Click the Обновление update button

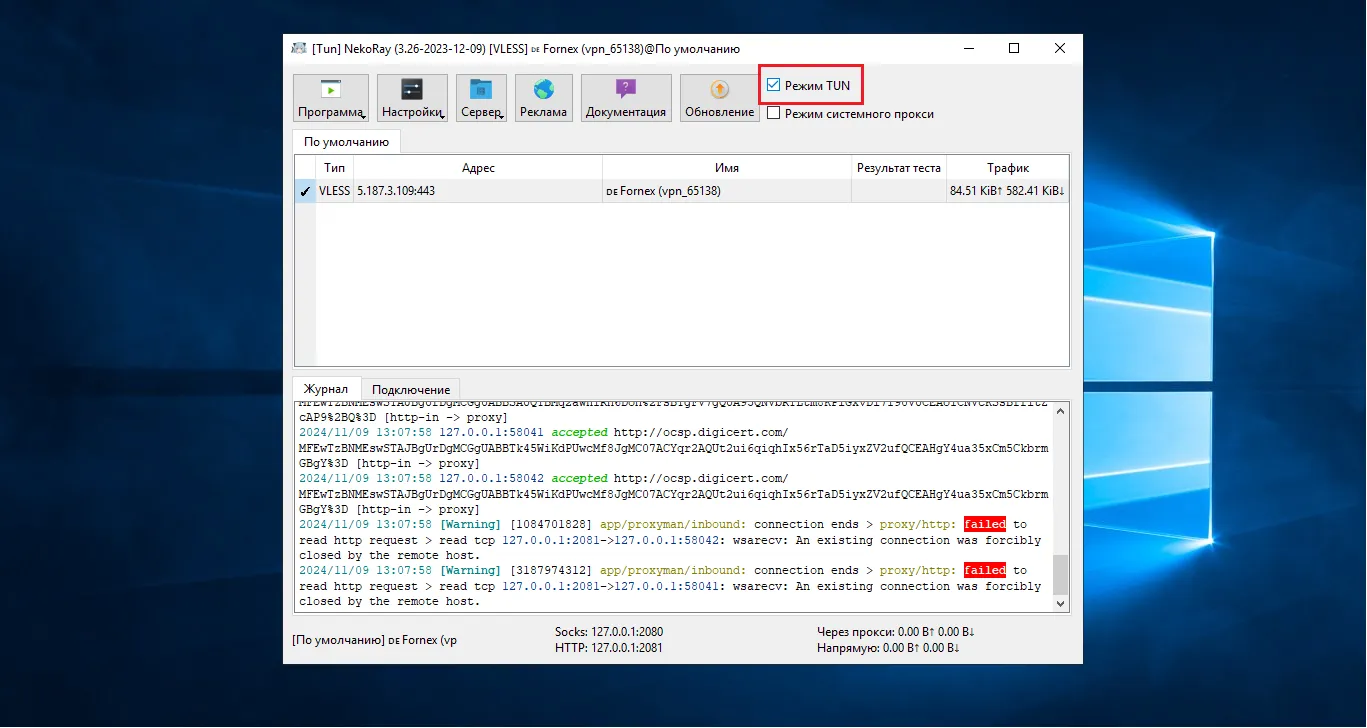(719, 98)
